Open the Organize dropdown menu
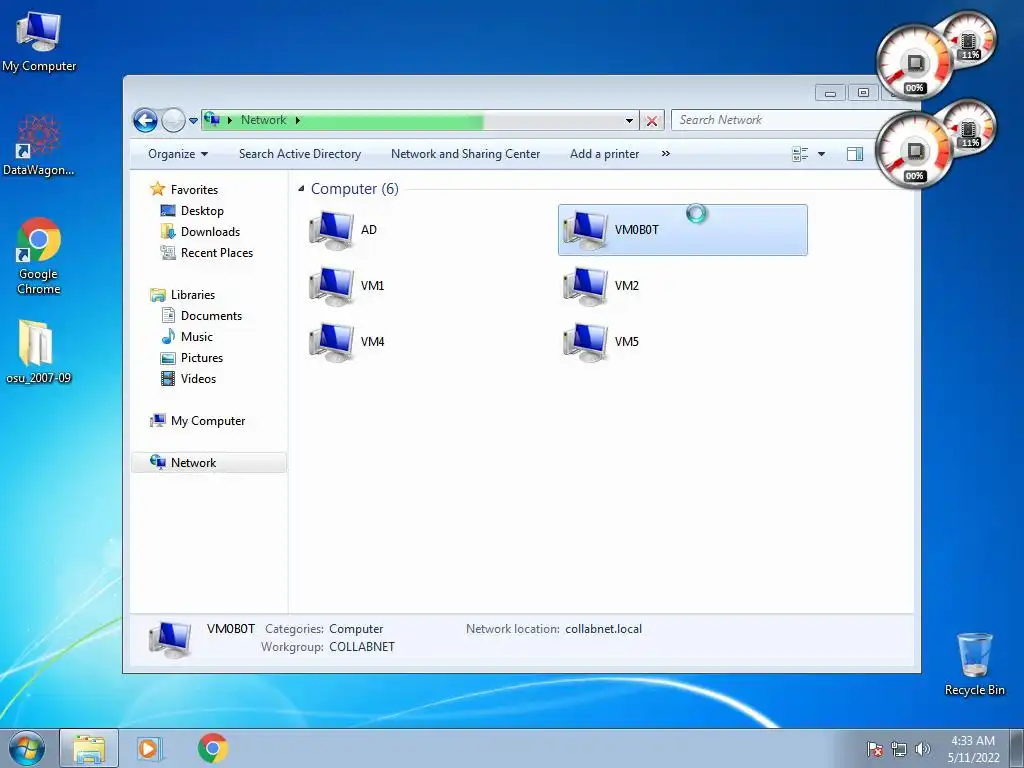The width and height of the screenshot is (1024, 768). (178, 154)
